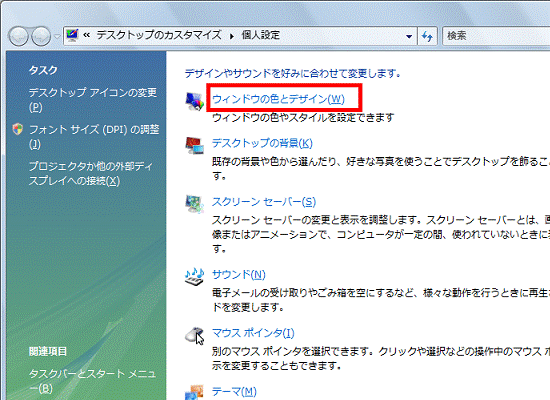Open タスクバーとスタート メニュー(B) link
The height and width of the screenshot is (400, 550).
(x=92, y=381)
